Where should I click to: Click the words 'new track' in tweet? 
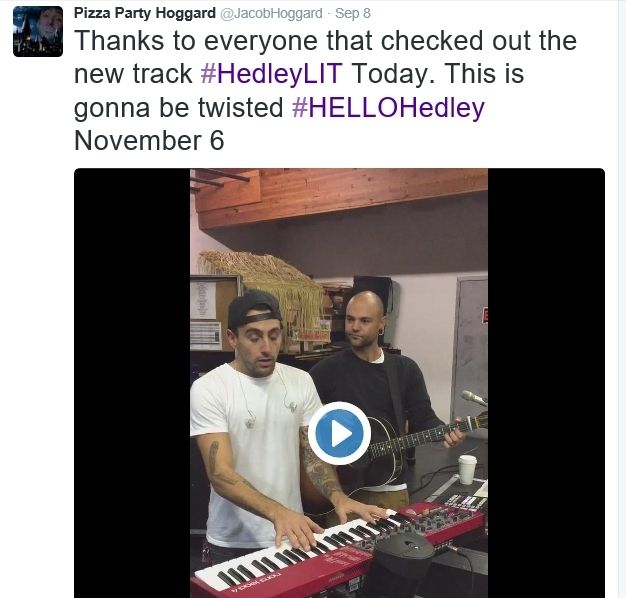(x=133, y=74)
